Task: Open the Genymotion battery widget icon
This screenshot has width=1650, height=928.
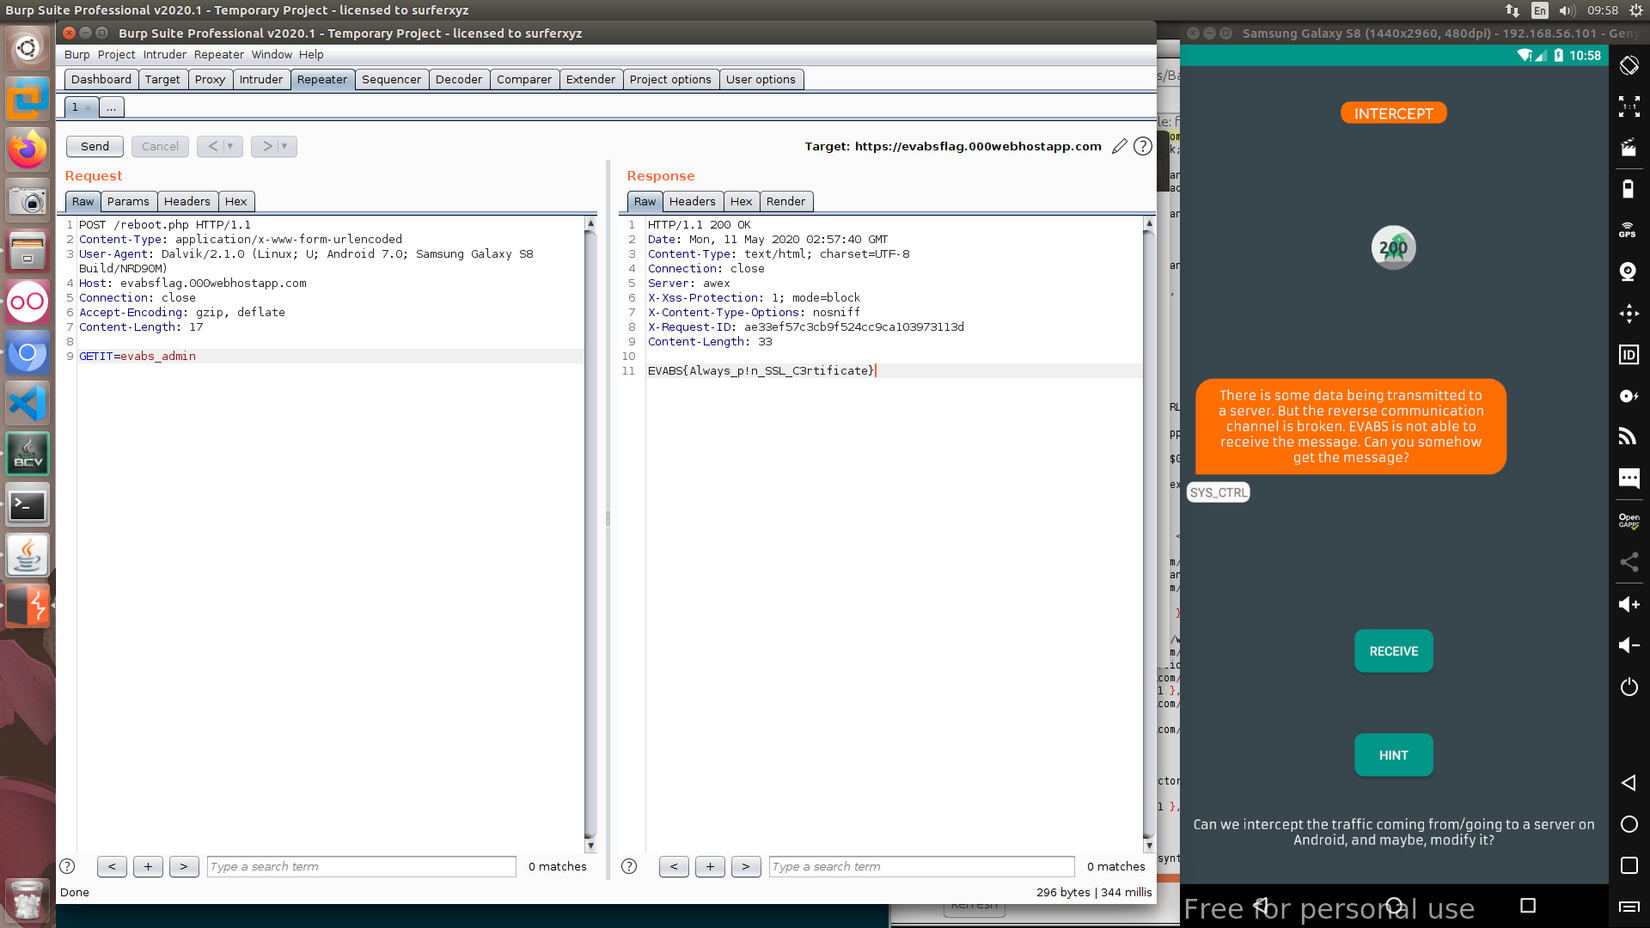Action: tap(1628, 189)
